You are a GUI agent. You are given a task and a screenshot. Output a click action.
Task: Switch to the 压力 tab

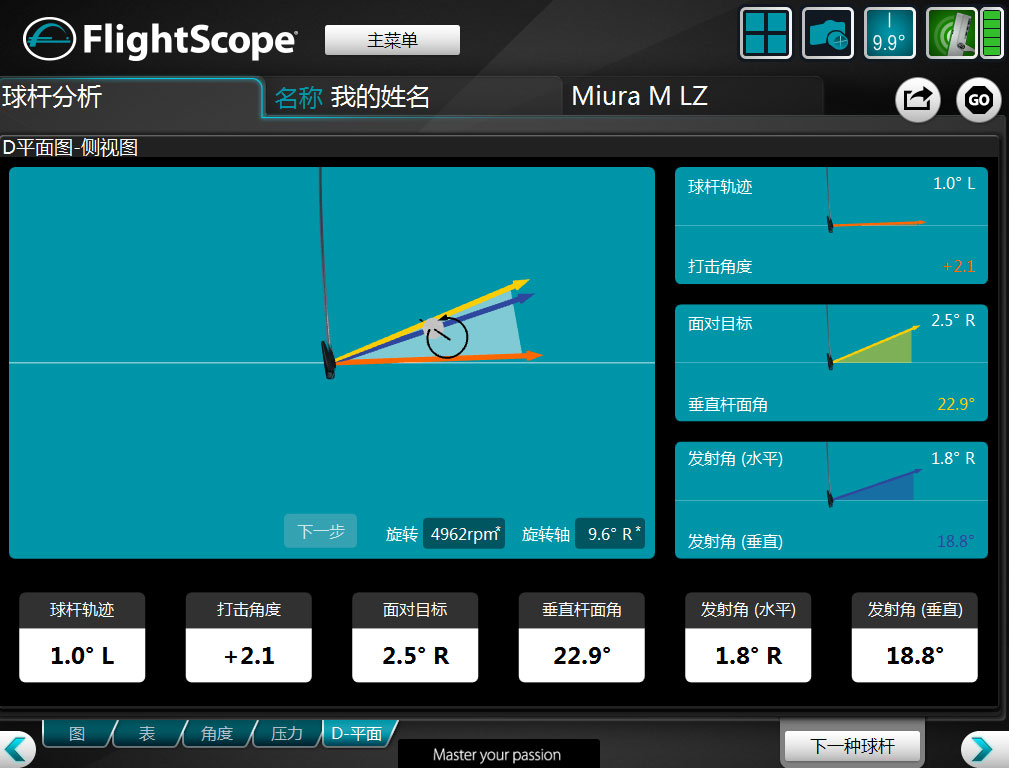(x=286, y=733)
